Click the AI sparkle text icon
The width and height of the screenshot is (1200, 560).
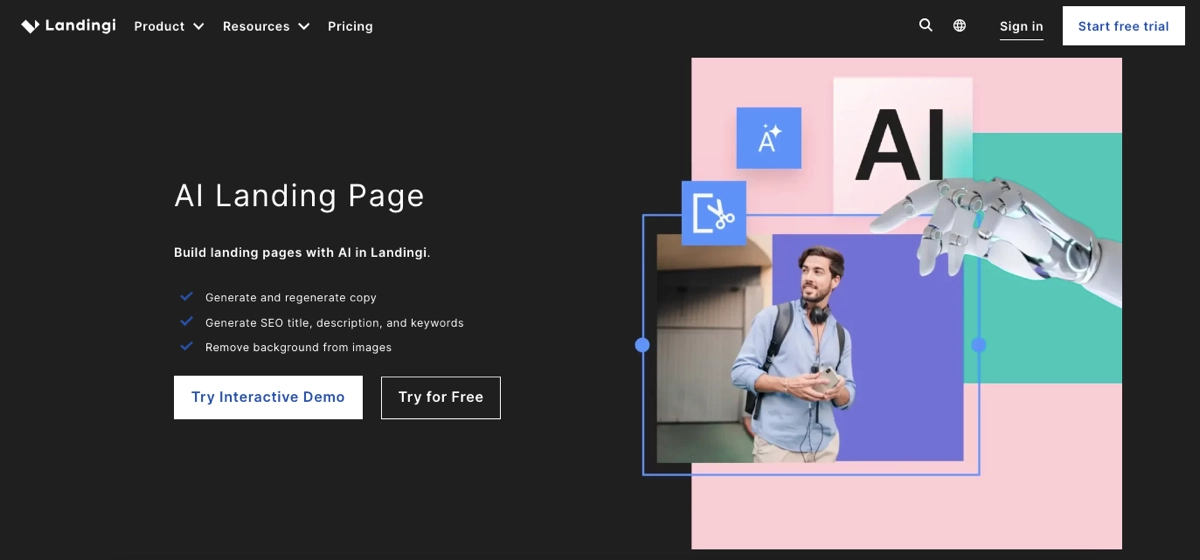click(768, 138)
